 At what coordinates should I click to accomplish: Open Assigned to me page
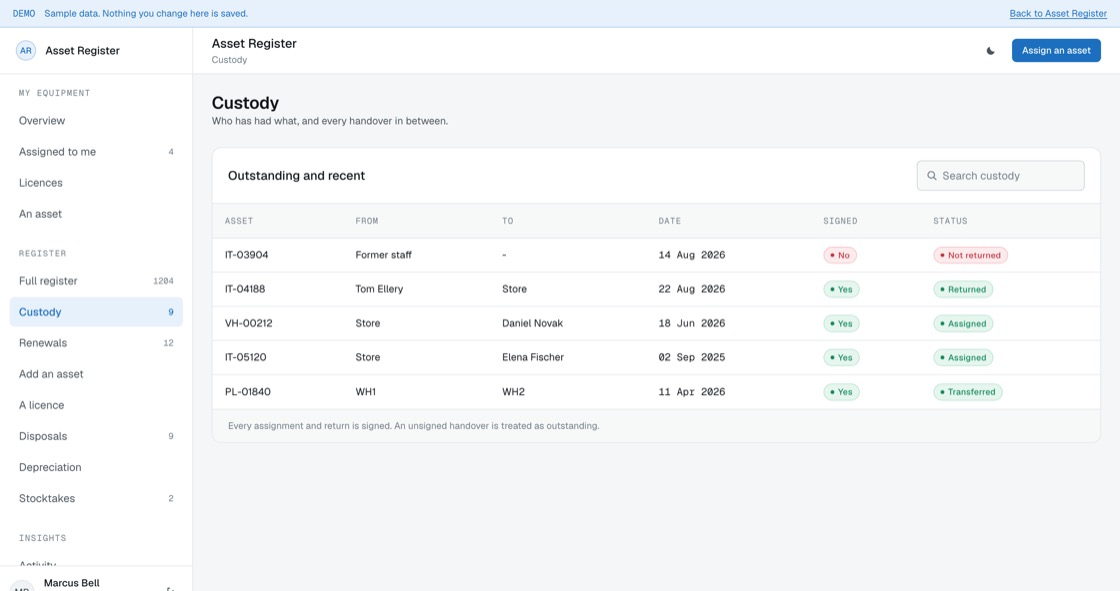point(96,152)
